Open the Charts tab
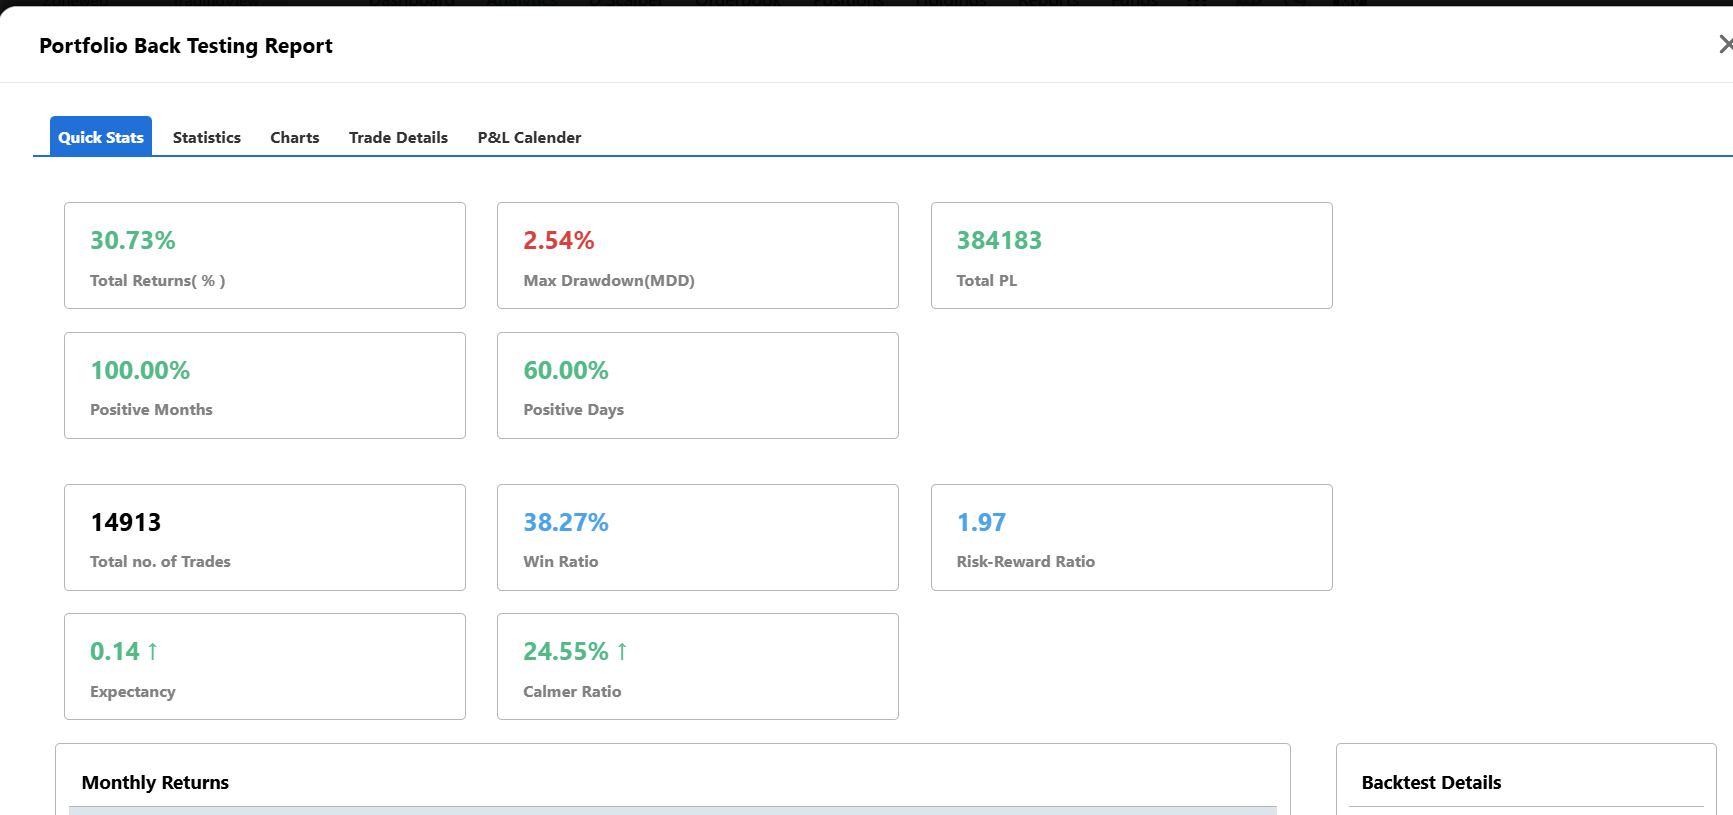 [x=295, y=137]
